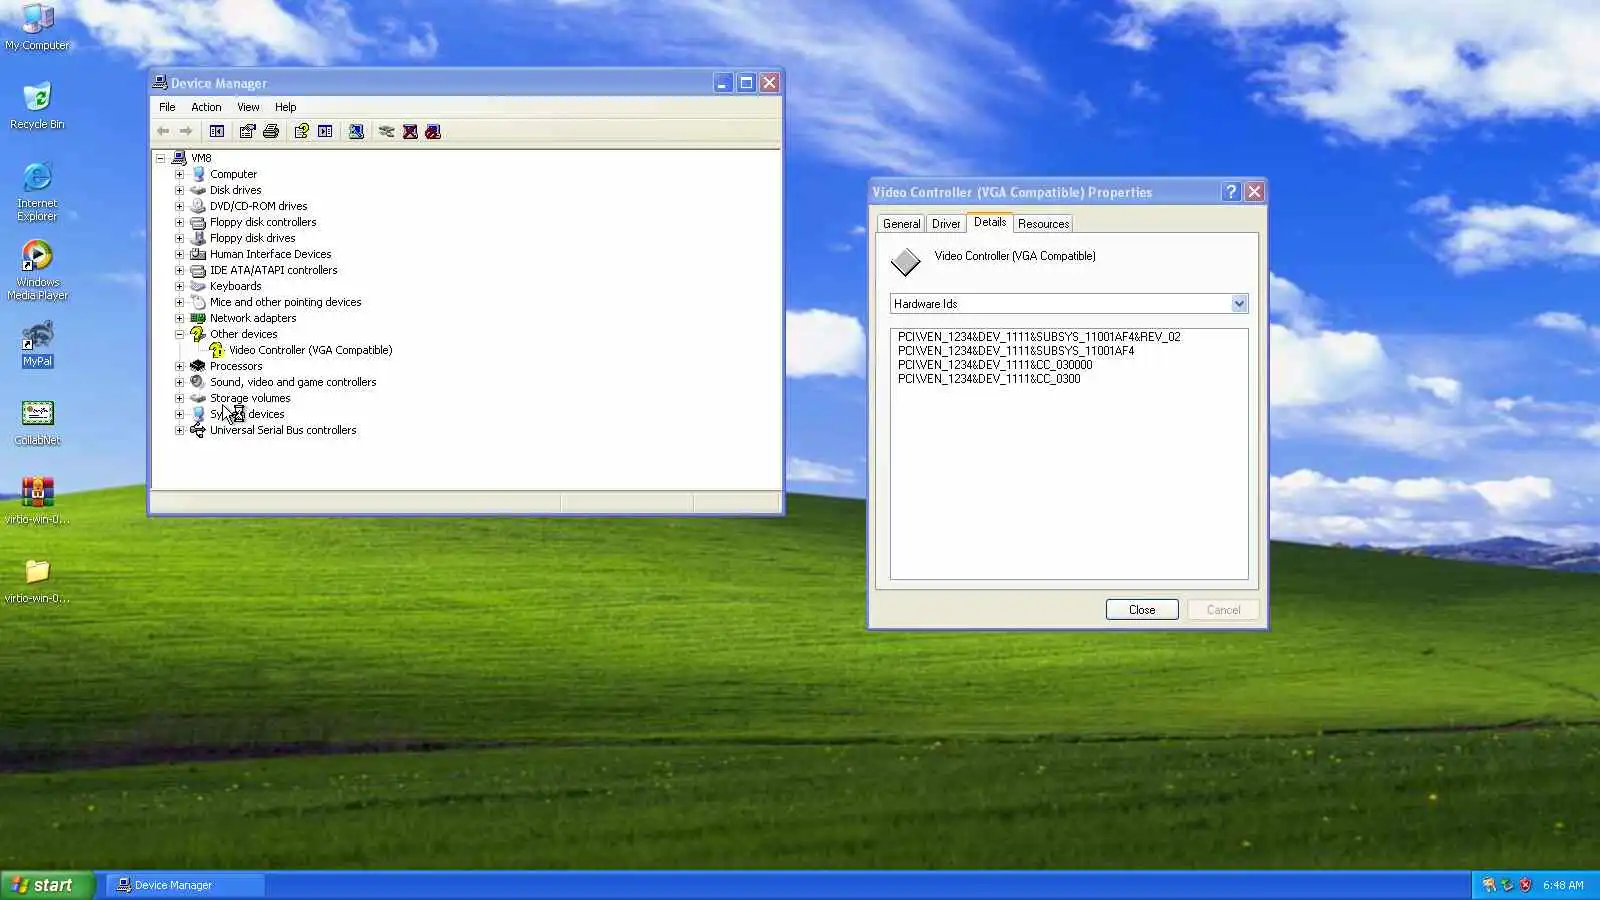
Task: Scan for hardware changes via toolbar icon
Action: [356, 131]
